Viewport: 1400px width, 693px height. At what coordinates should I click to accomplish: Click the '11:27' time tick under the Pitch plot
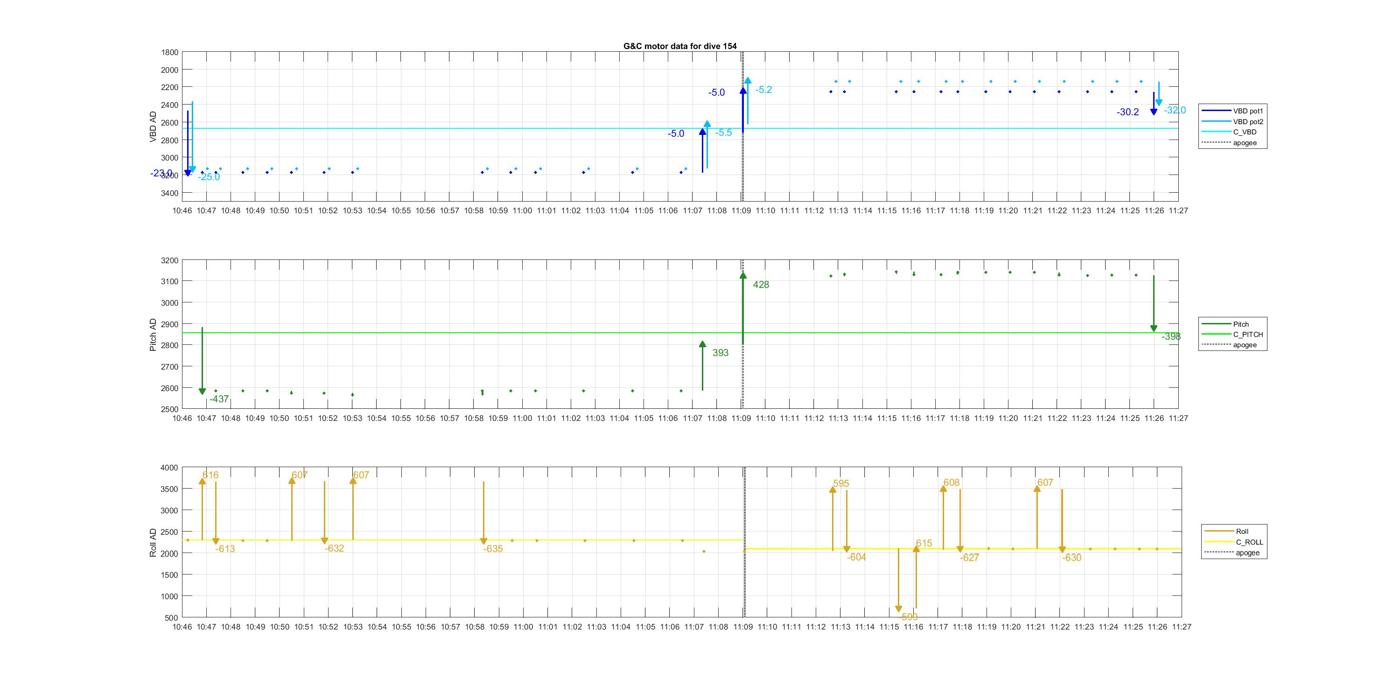click(1178, 419)
